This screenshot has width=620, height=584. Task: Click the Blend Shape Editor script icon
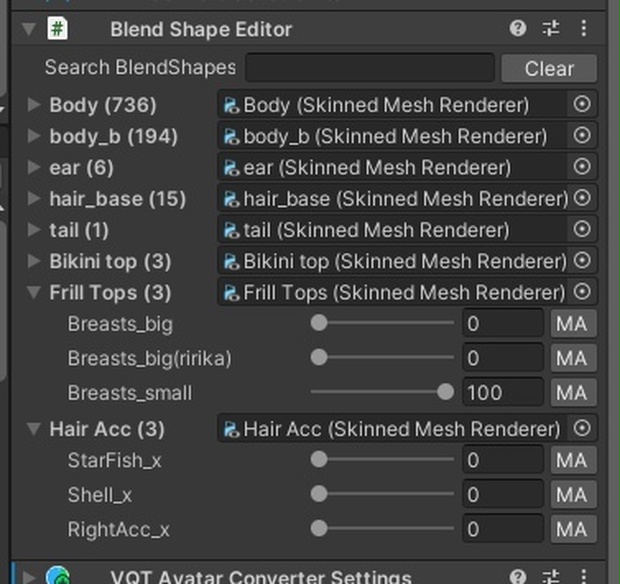pos(58,29)
